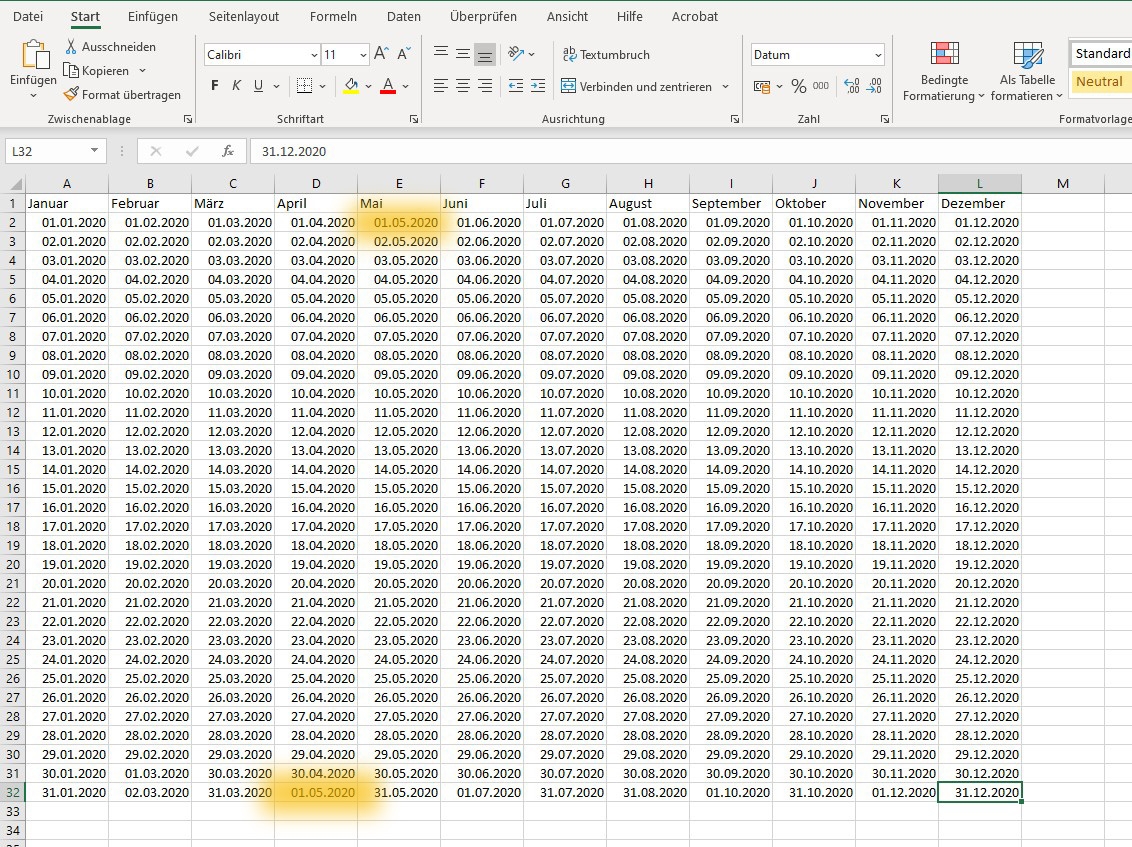
Task: Switch to the Formeln tab
Action: coord(333,16)
